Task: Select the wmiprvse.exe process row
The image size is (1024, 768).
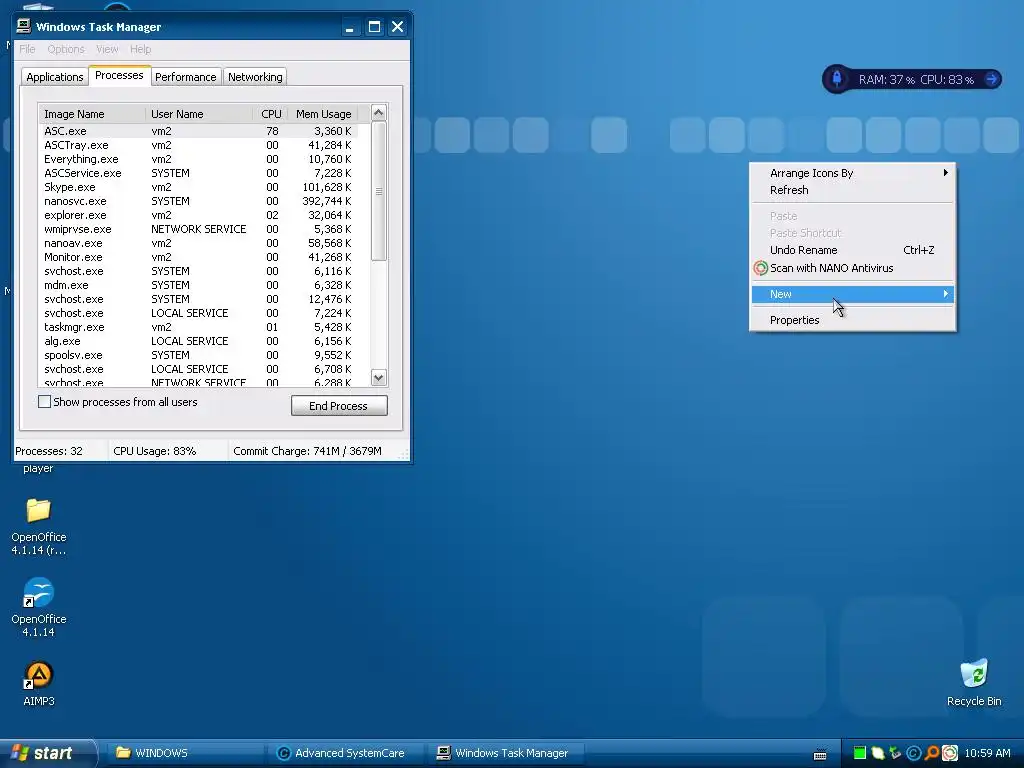Action: (x=199, y=229)
